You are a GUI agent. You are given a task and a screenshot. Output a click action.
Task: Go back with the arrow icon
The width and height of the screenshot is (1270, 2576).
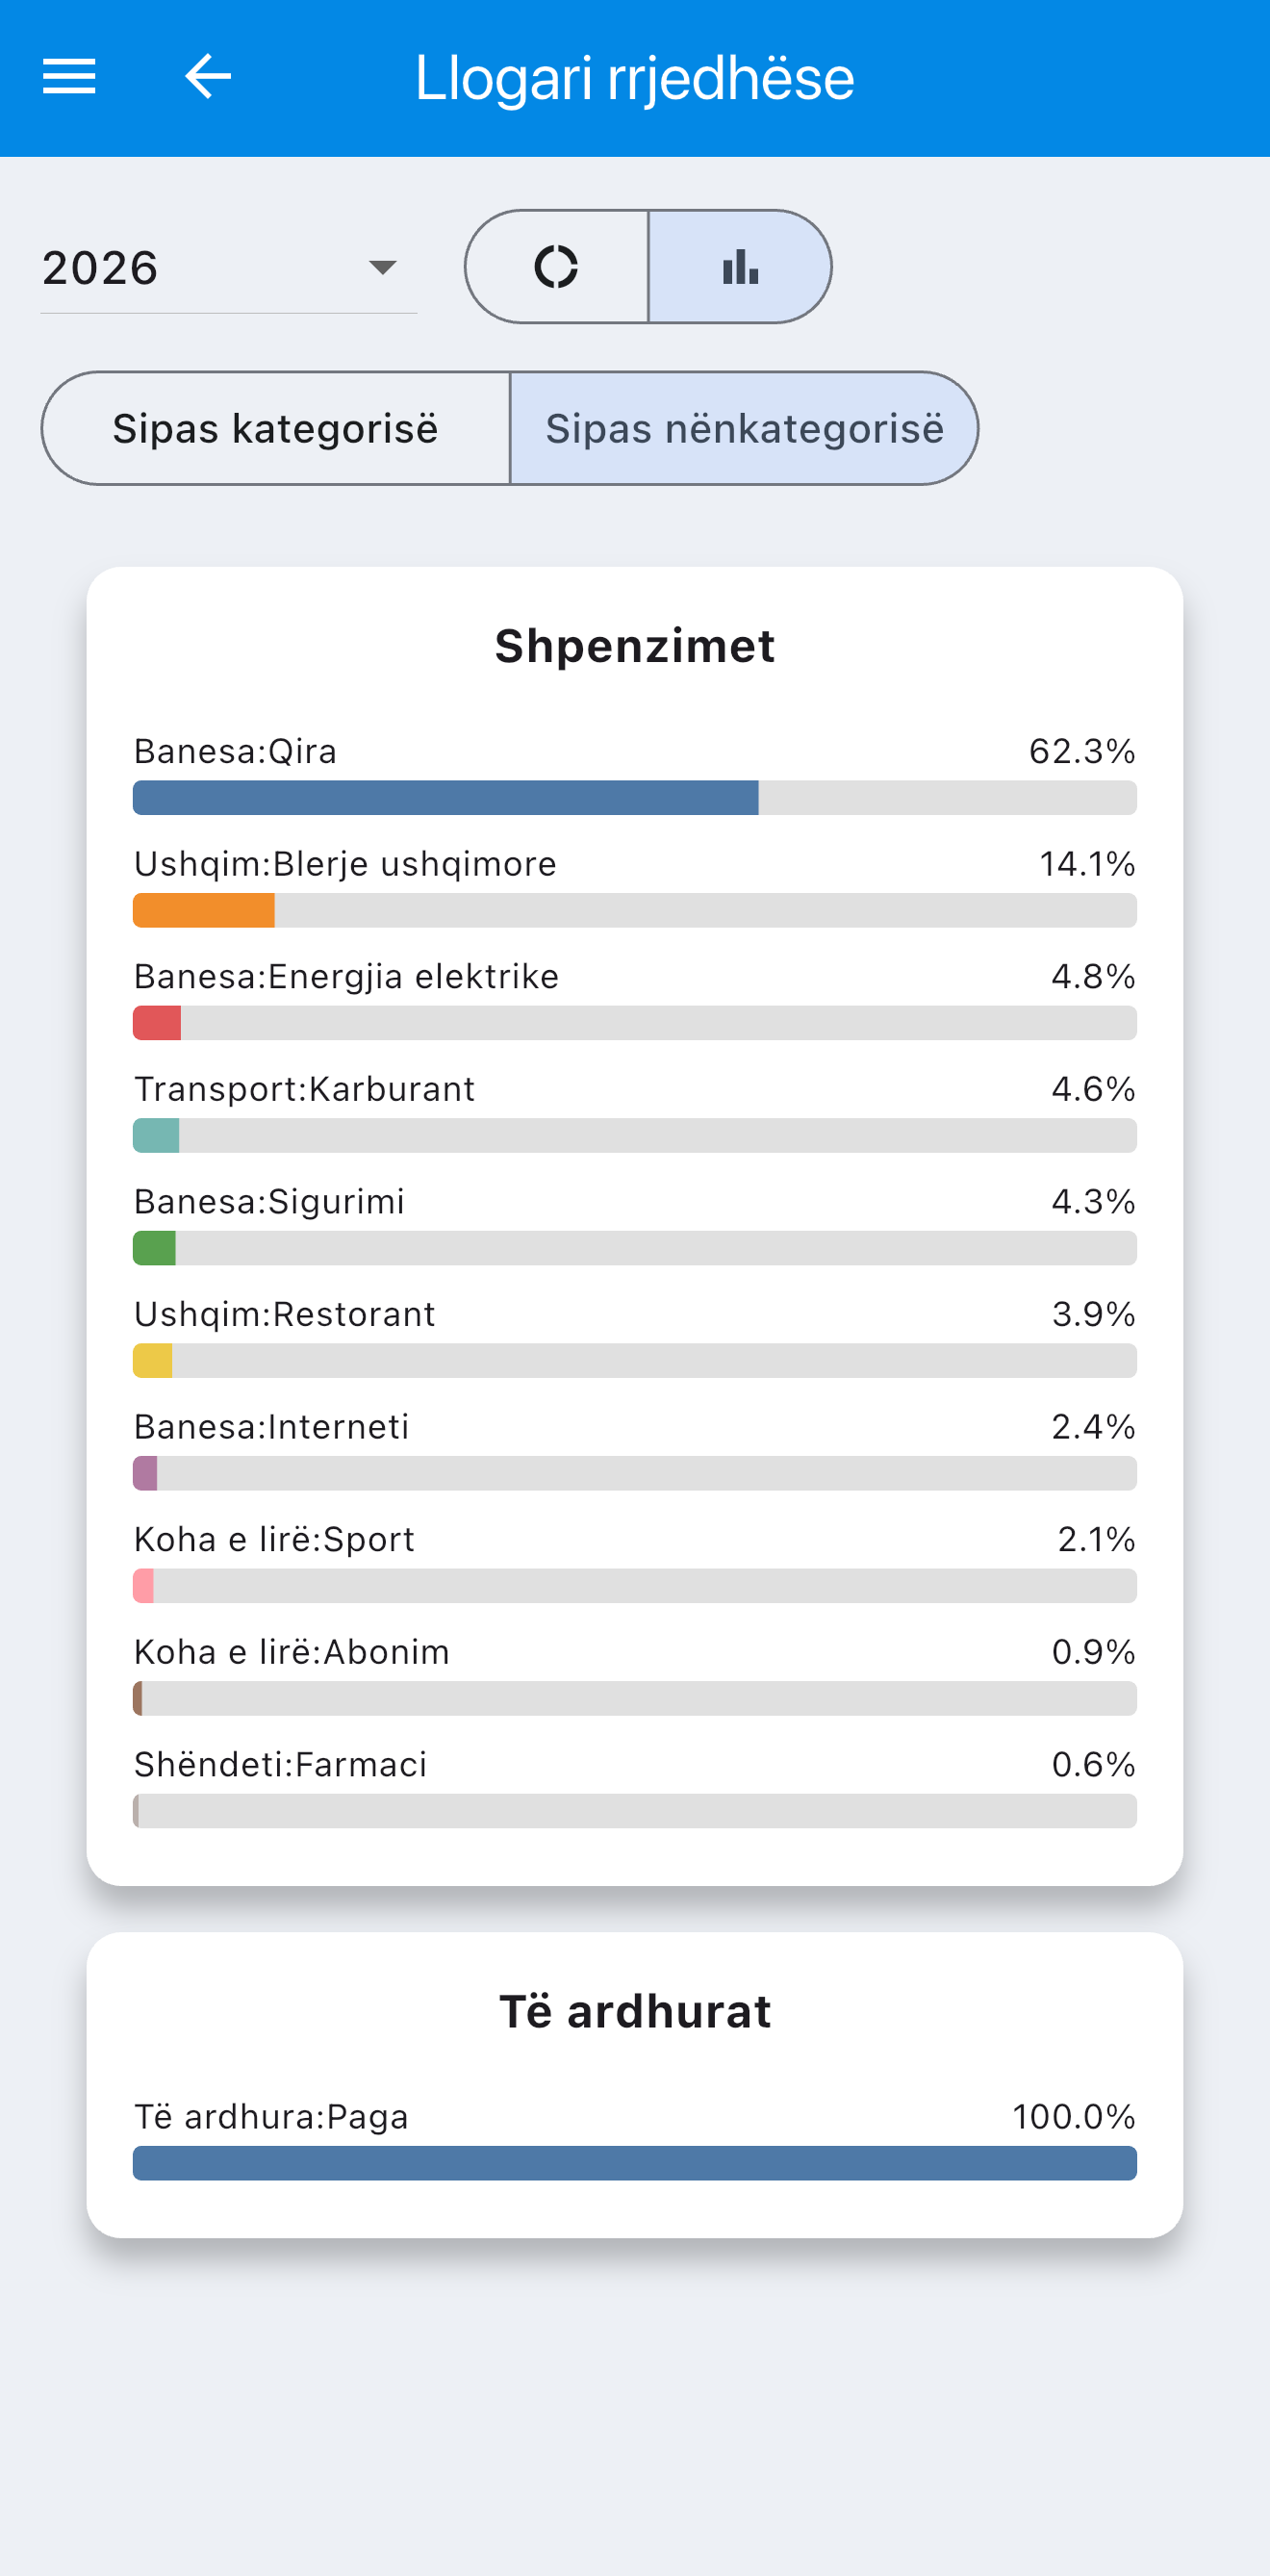point(208,77)
